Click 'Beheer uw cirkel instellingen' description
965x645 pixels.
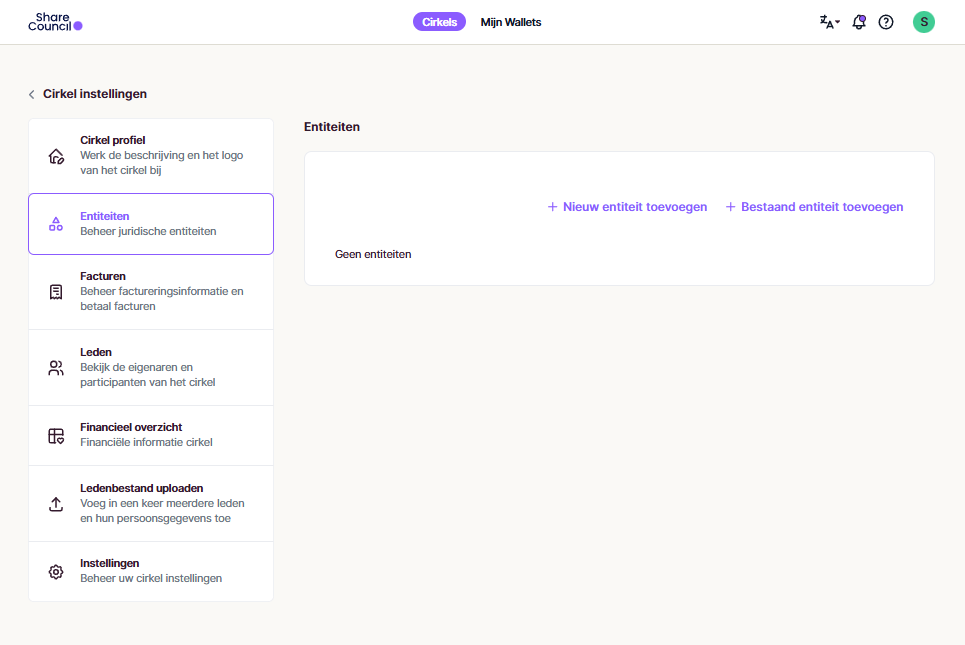tap(151, 579)
